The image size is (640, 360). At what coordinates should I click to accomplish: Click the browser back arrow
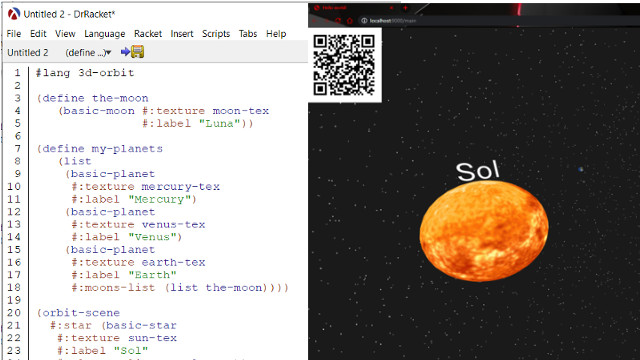click(314, 21)
